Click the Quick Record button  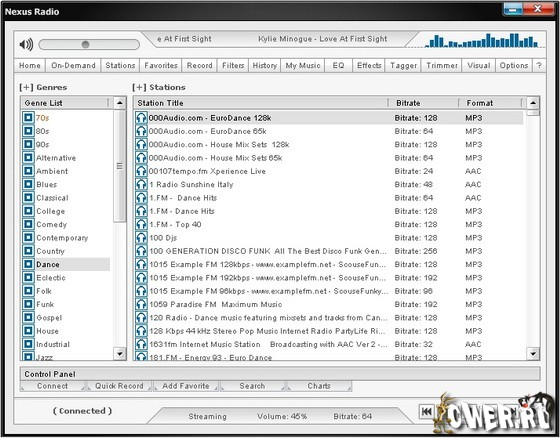click(x=119, y=386)
